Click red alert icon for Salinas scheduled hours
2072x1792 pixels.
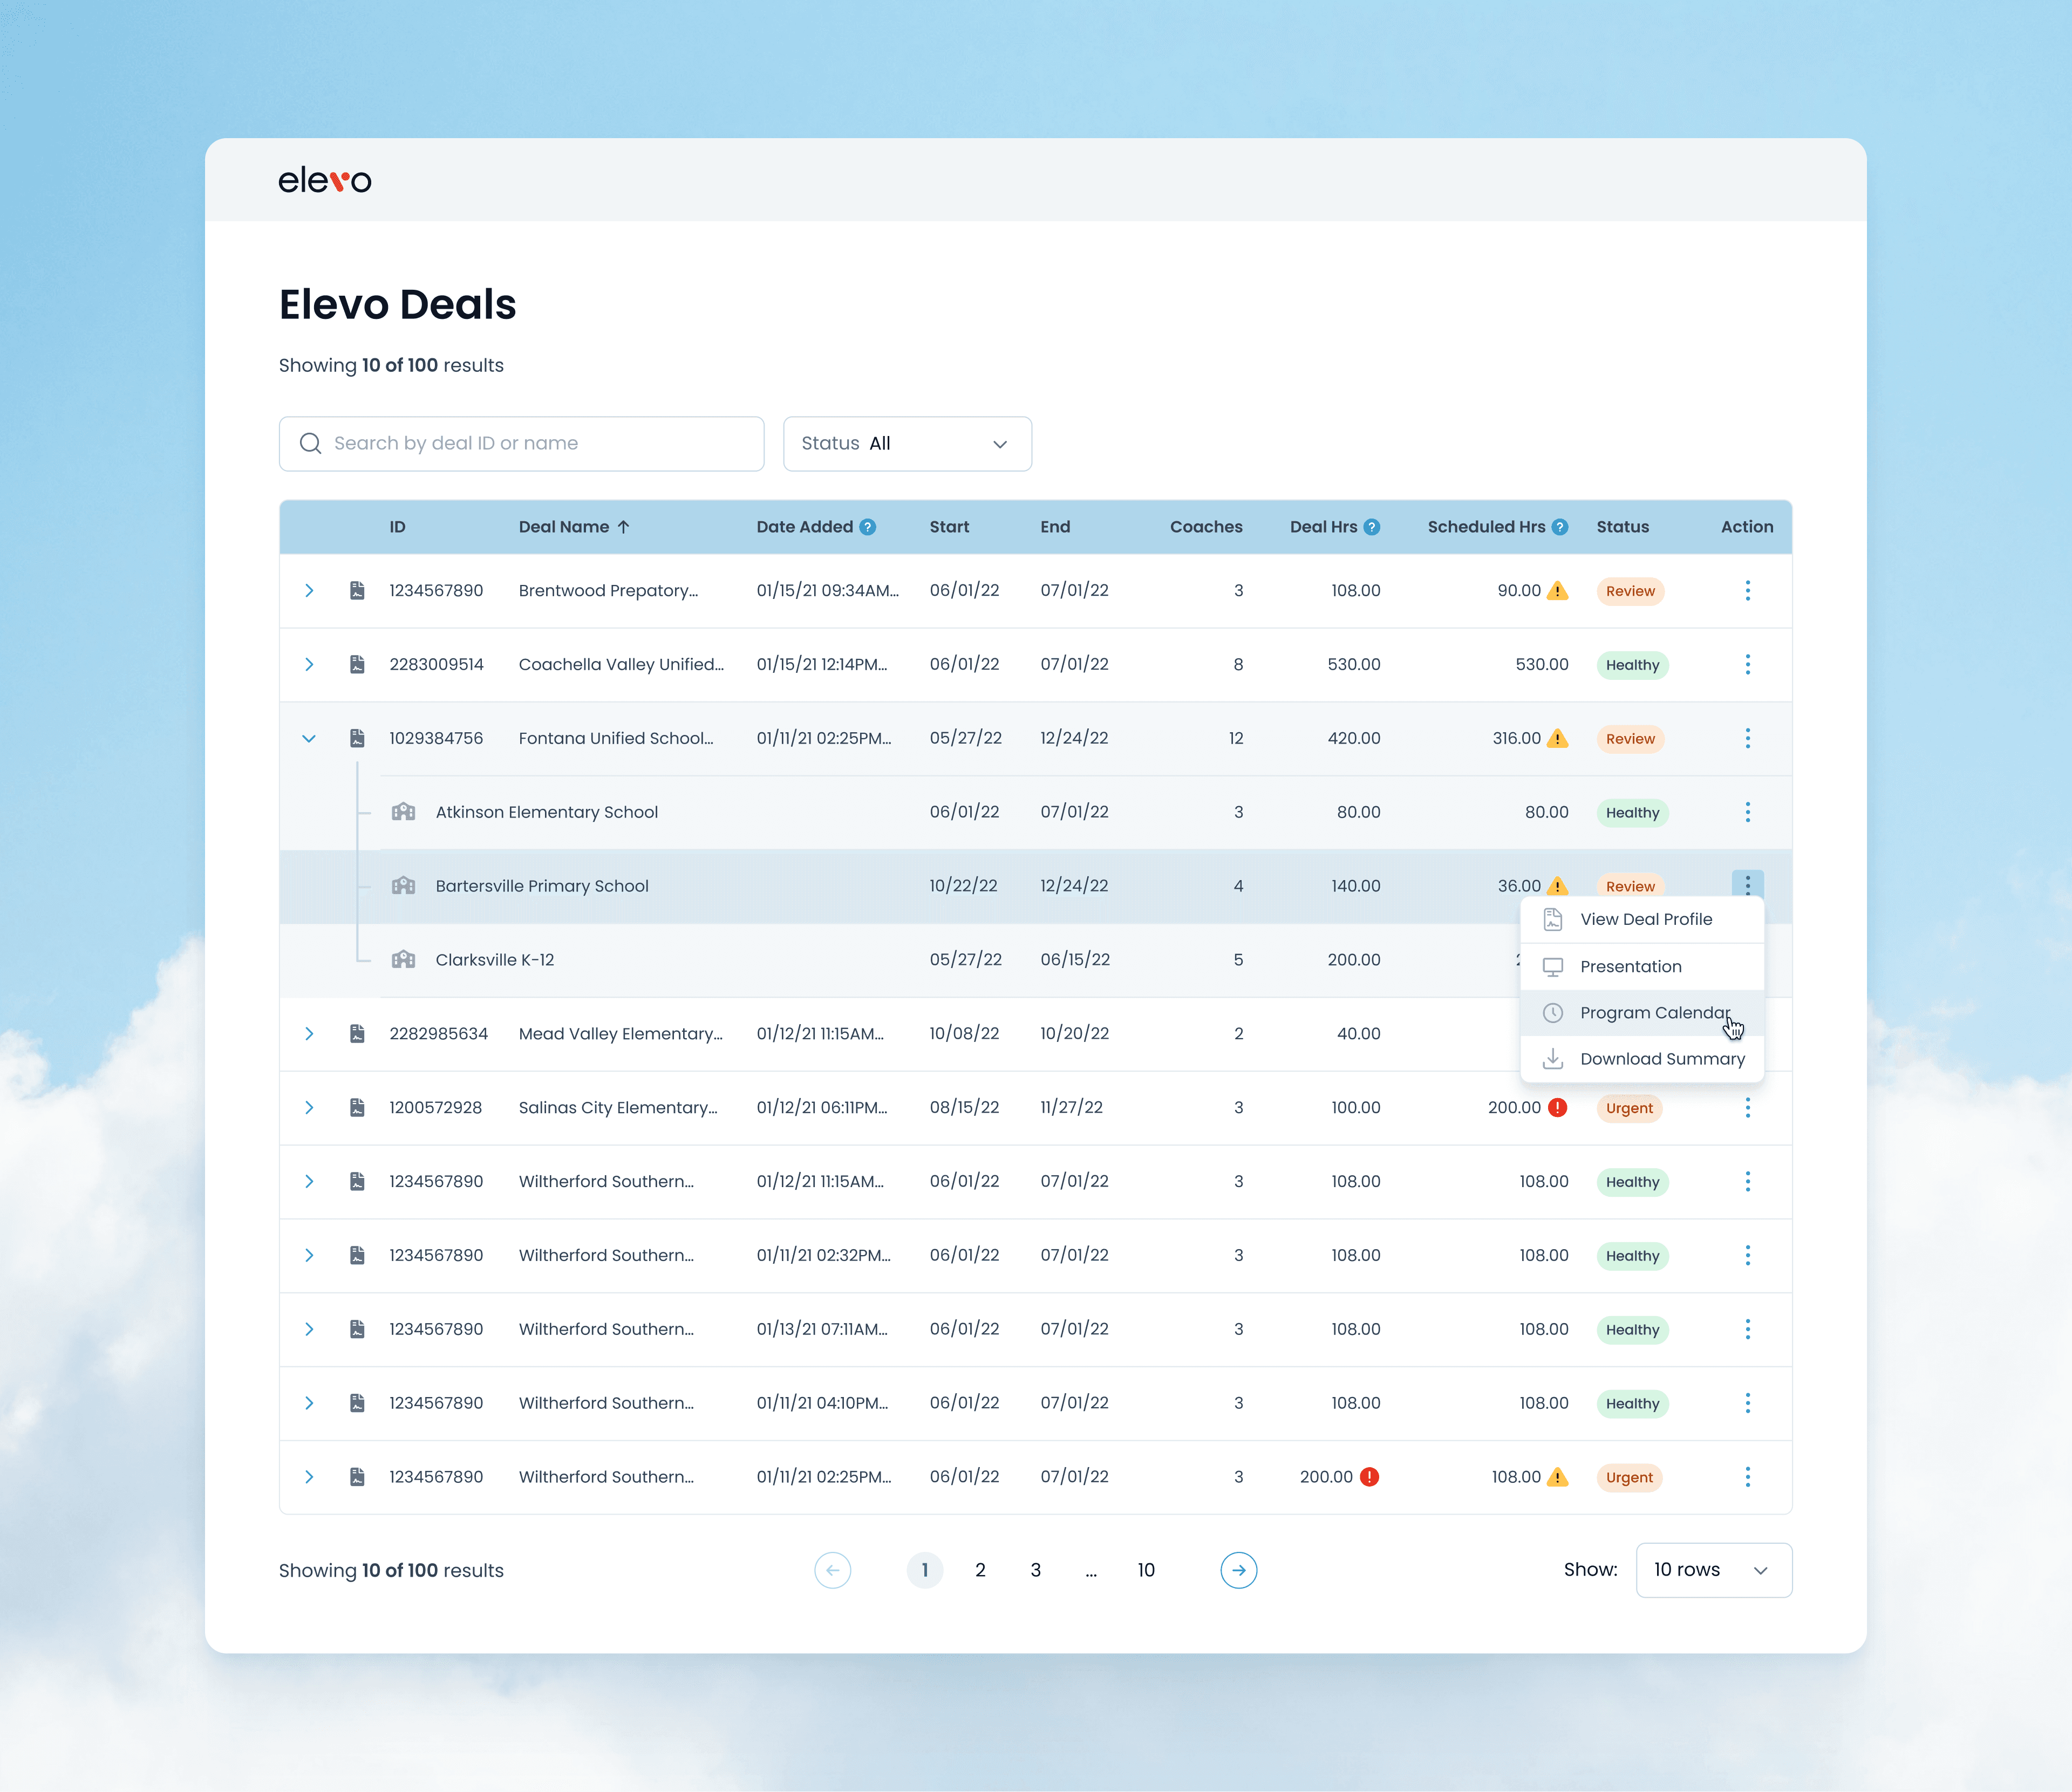pos(1558,1108)
